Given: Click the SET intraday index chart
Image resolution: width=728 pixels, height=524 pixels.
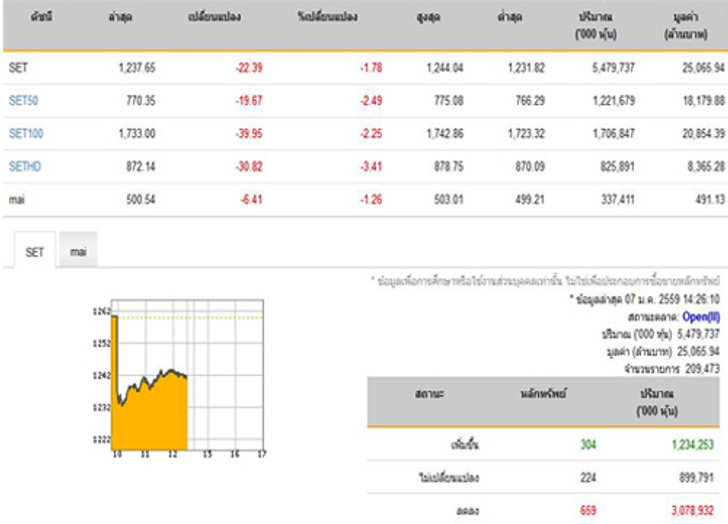Looking at the screenshot, I should [179, 378].
